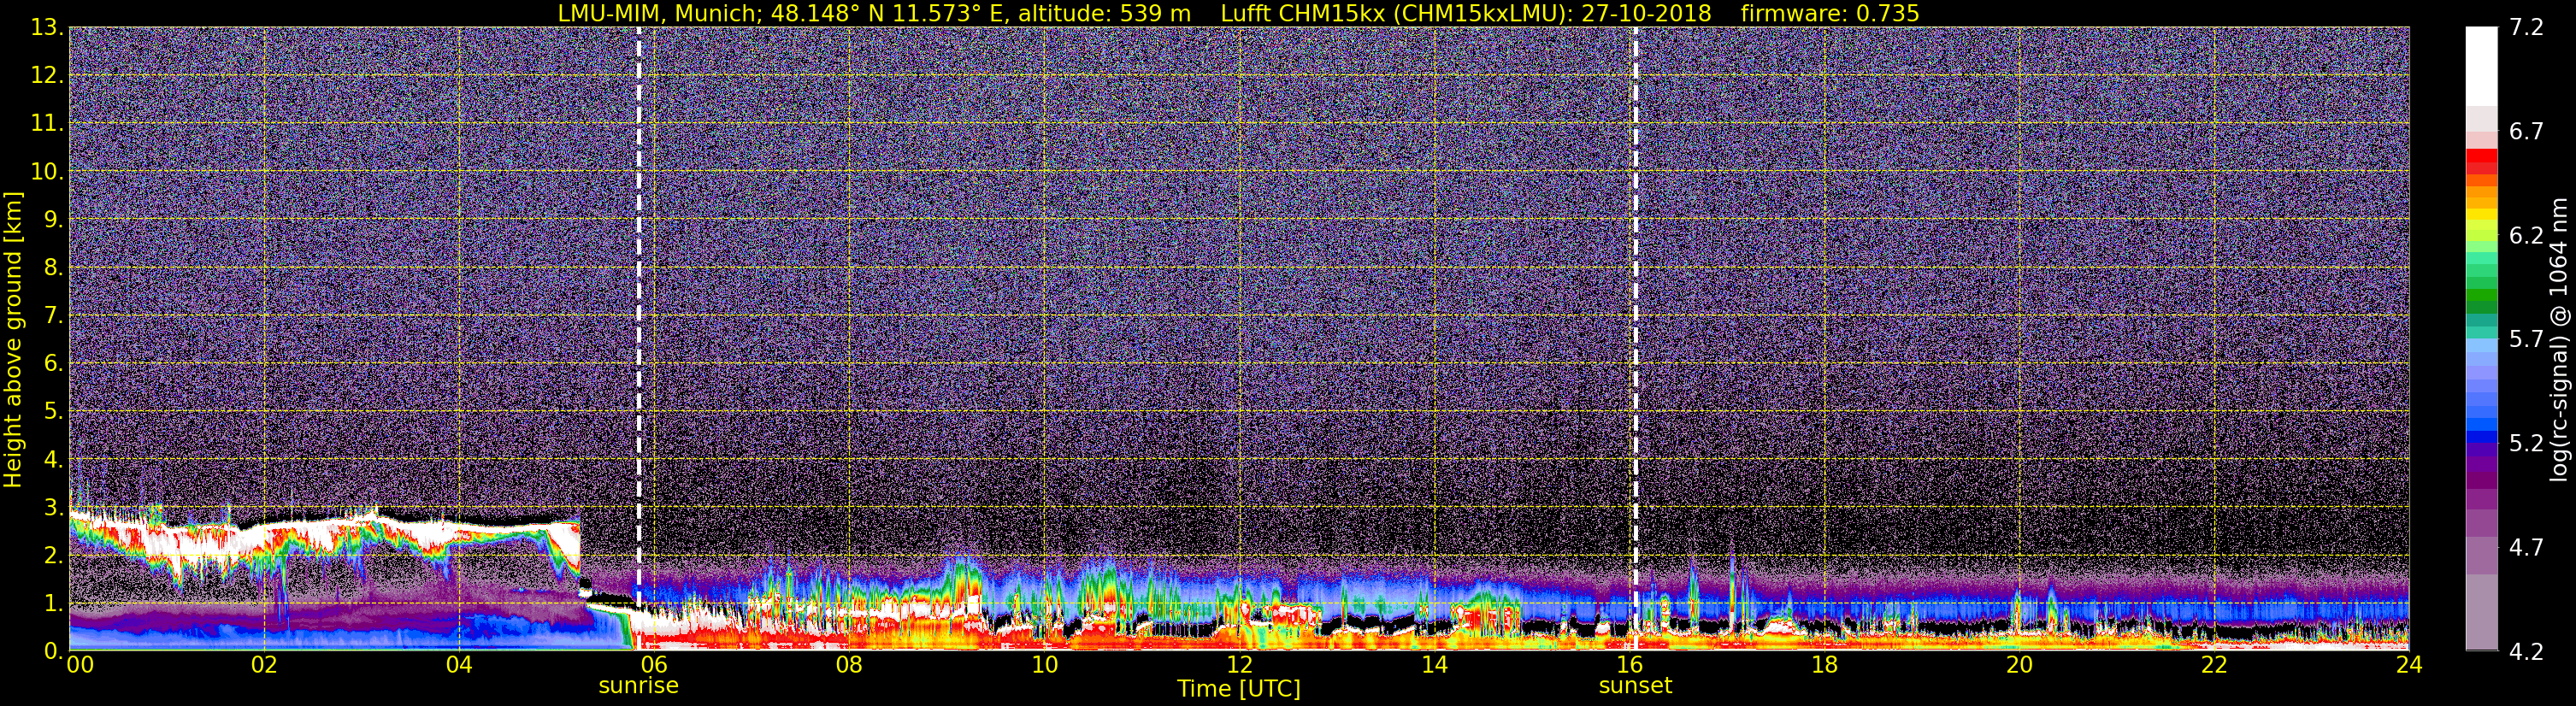Click the y-axis tick label '9.'
The height and width of the screenshot is (706, 2576).
pos(53,219)
